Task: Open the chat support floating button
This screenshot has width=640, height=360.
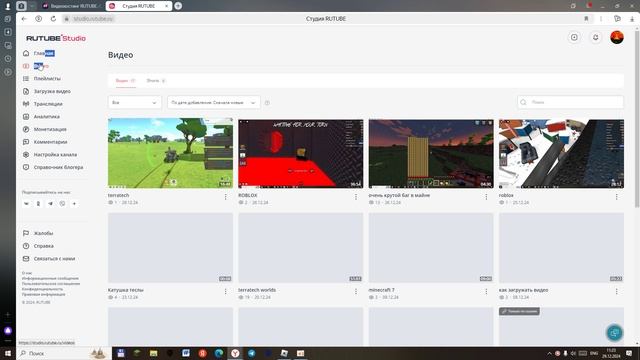Action: pyautogui.click(x=614, y=333)
